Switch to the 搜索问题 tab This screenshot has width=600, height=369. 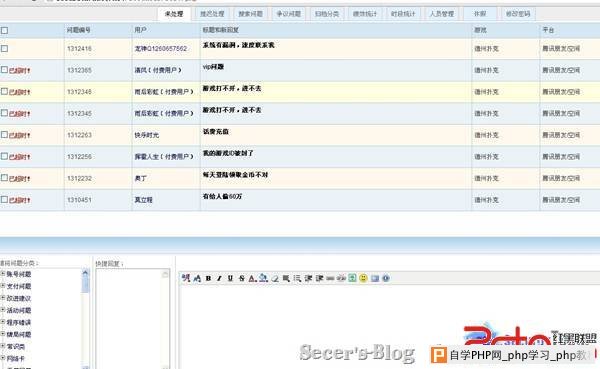click(x=250, y=14)
